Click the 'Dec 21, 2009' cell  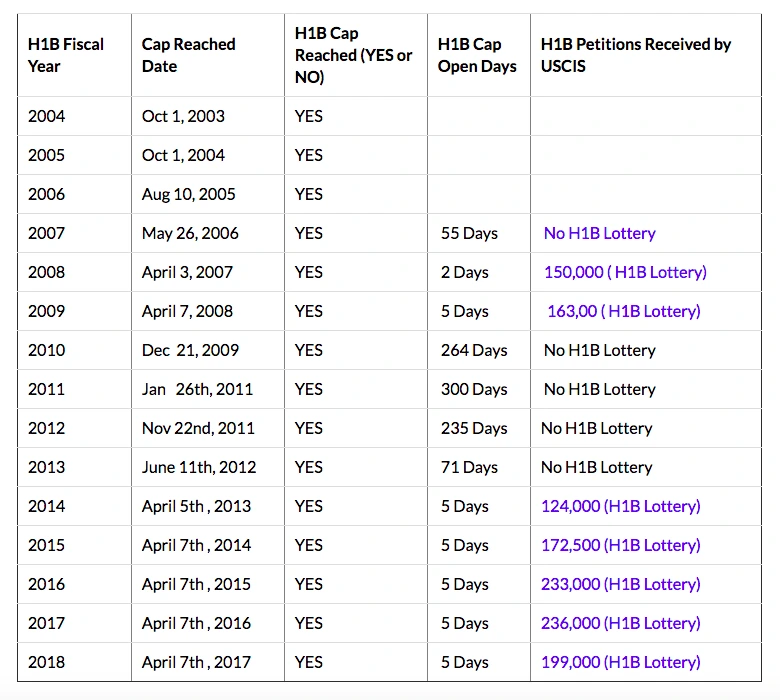click(208, 350)
